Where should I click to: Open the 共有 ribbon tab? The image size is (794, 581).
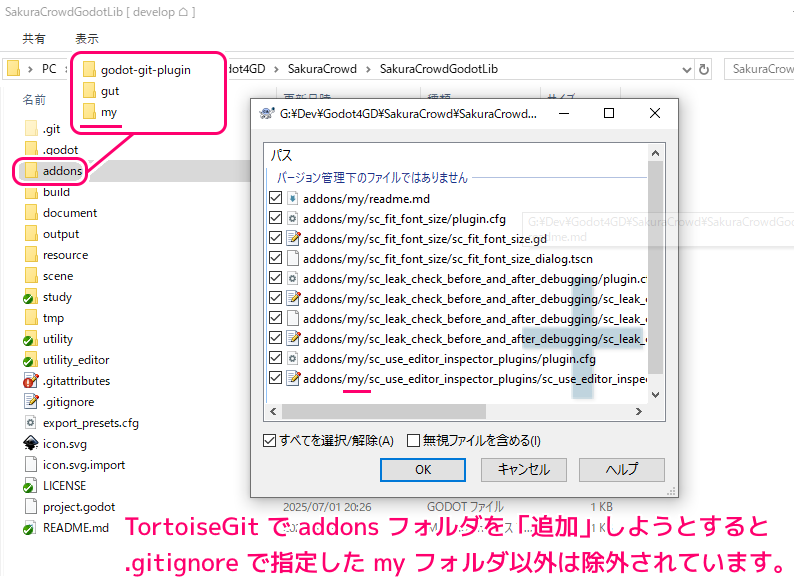(x=34, y=39)
